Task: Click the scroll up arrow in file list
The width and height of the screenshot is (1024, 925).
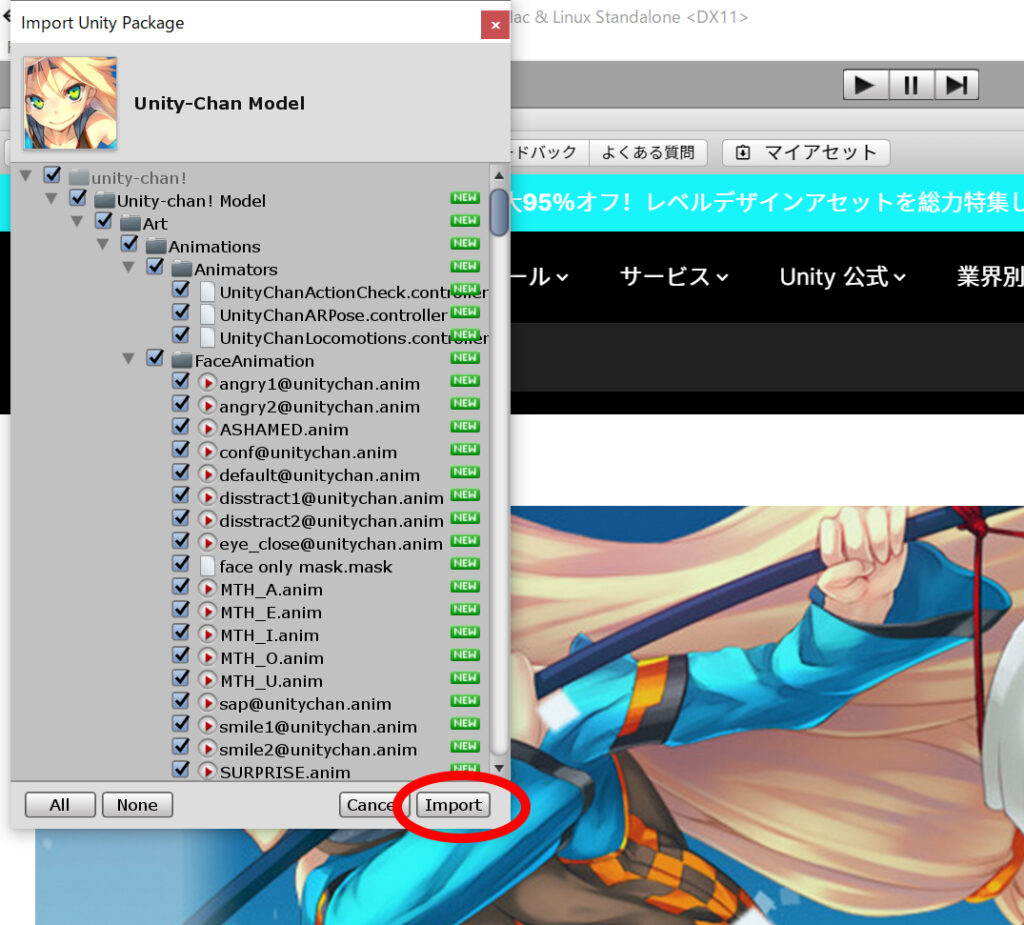Action: (499, 175)
